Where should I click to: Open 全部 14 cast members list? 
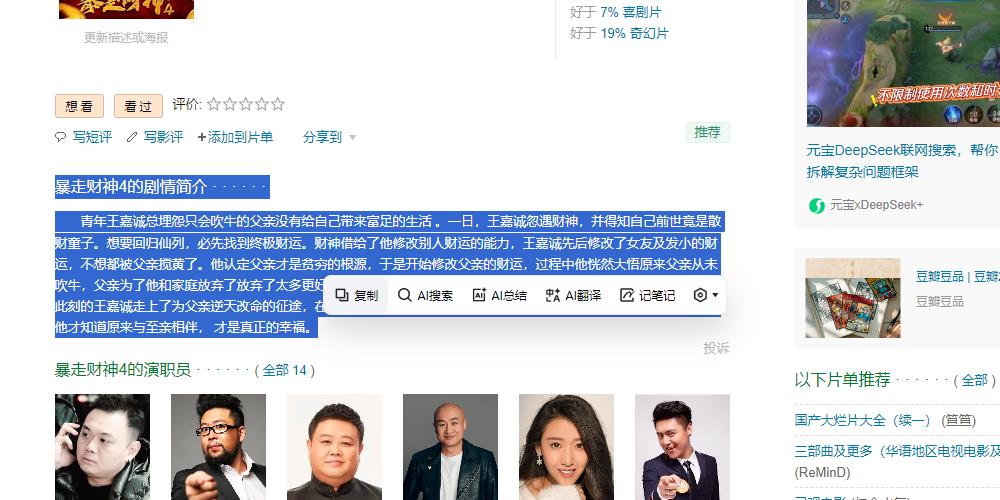point(284,371)
